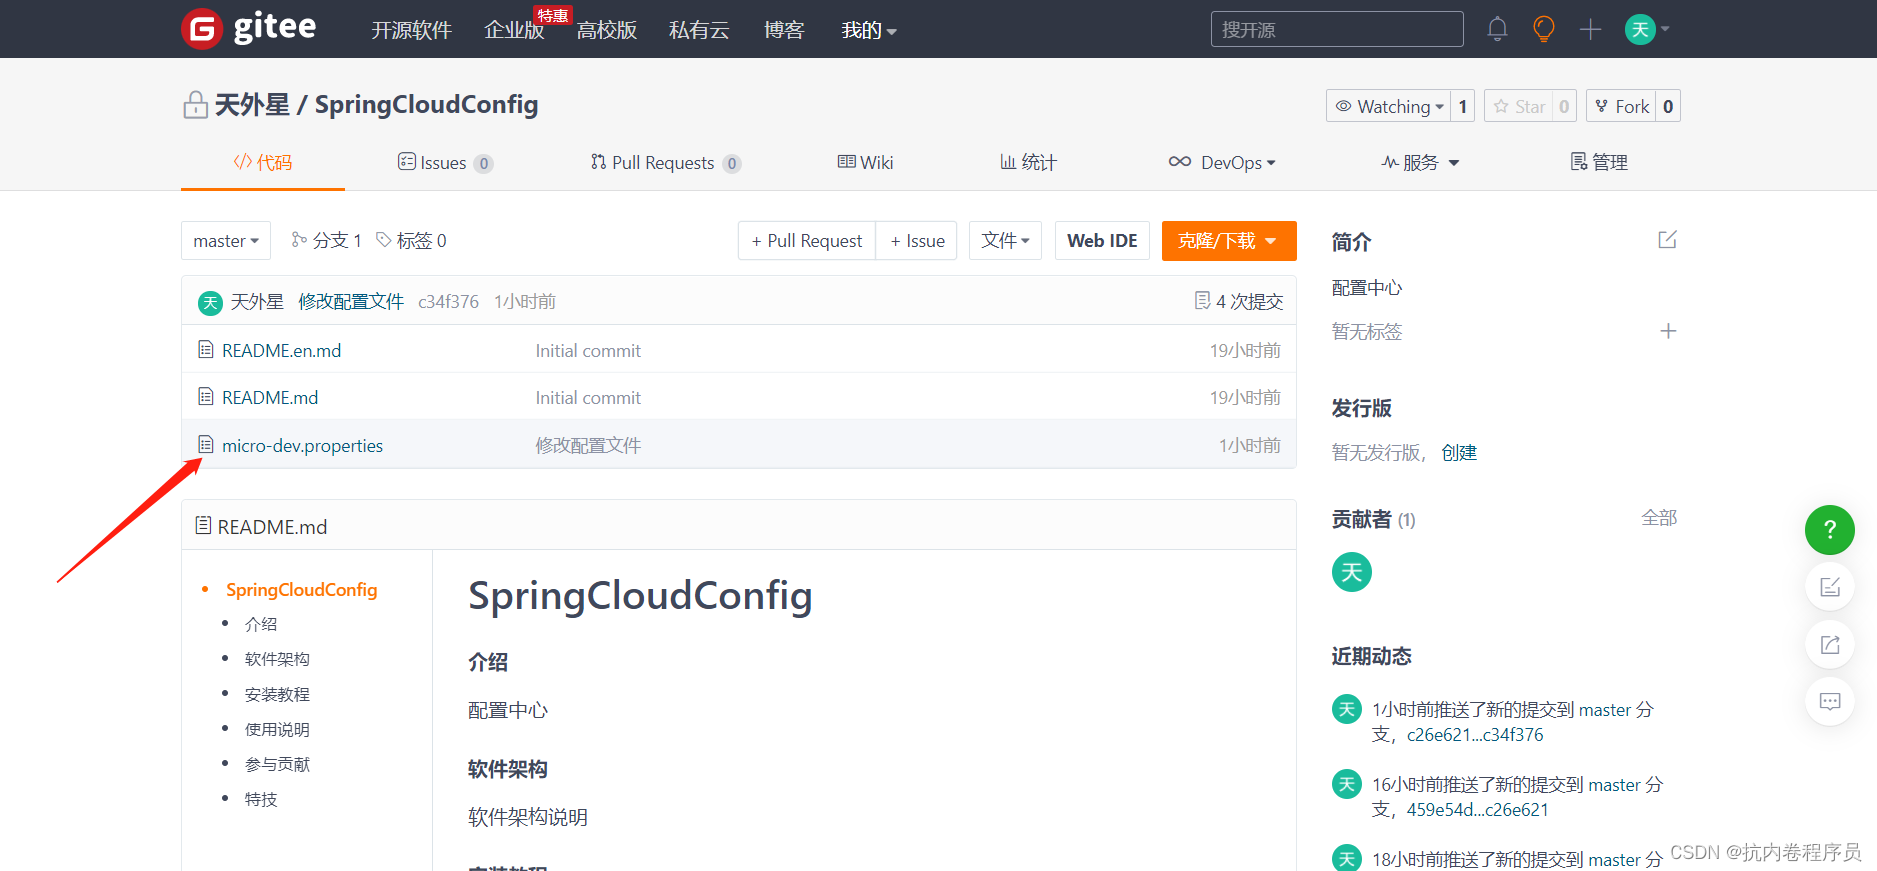The height and width of the screenshot is (871, 1877).
Task: Click the SpringCloudConfig repository title
Action: coord(427,104)
